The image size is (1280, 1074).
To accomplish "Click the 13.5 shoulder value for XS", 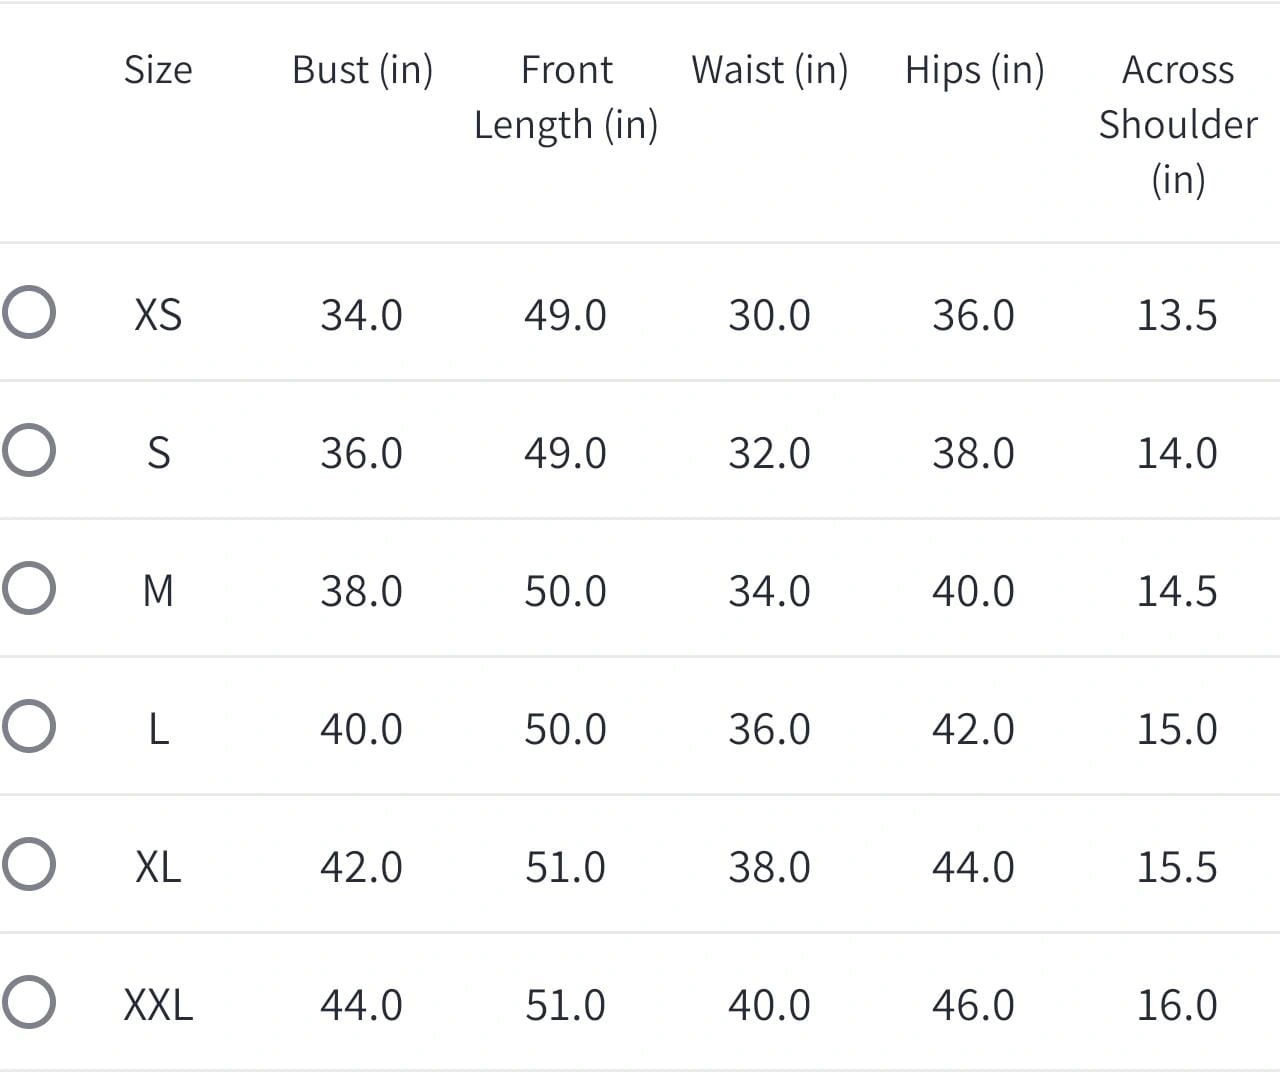I will click(x=1177, y=315).
